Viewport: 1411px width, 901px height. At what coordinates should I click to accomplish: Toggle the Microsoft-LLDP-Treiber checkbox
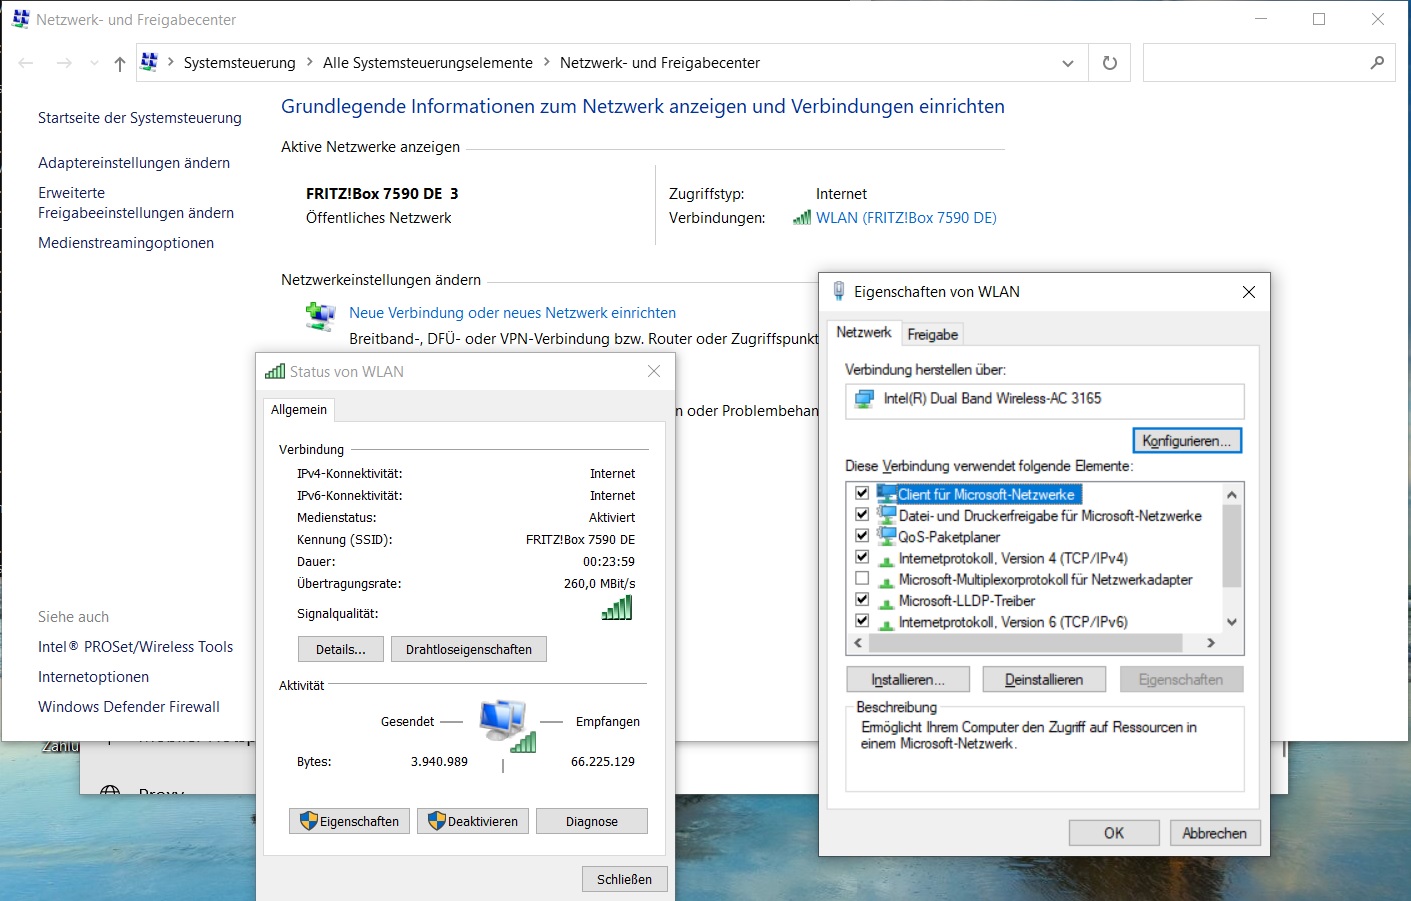pyautogui.click(x=862, y=600)
